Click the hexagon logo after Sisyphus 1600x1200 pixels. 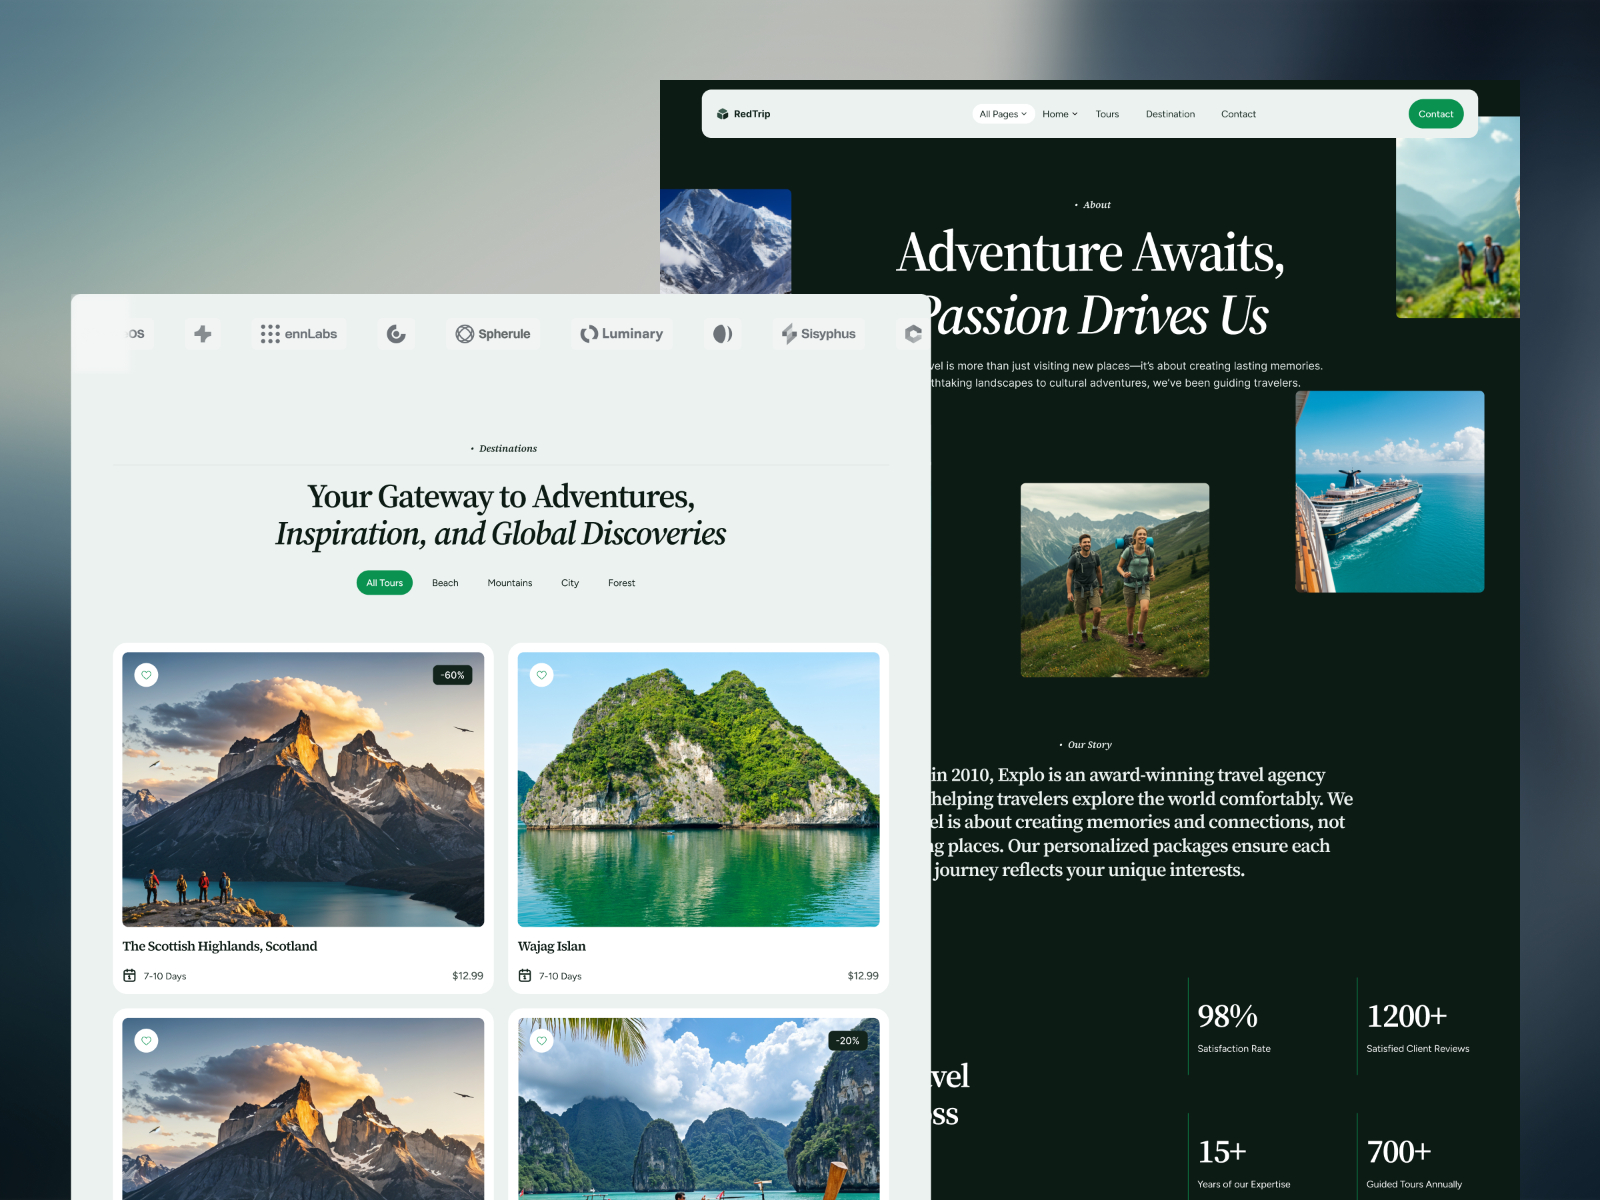coord(913,334)
